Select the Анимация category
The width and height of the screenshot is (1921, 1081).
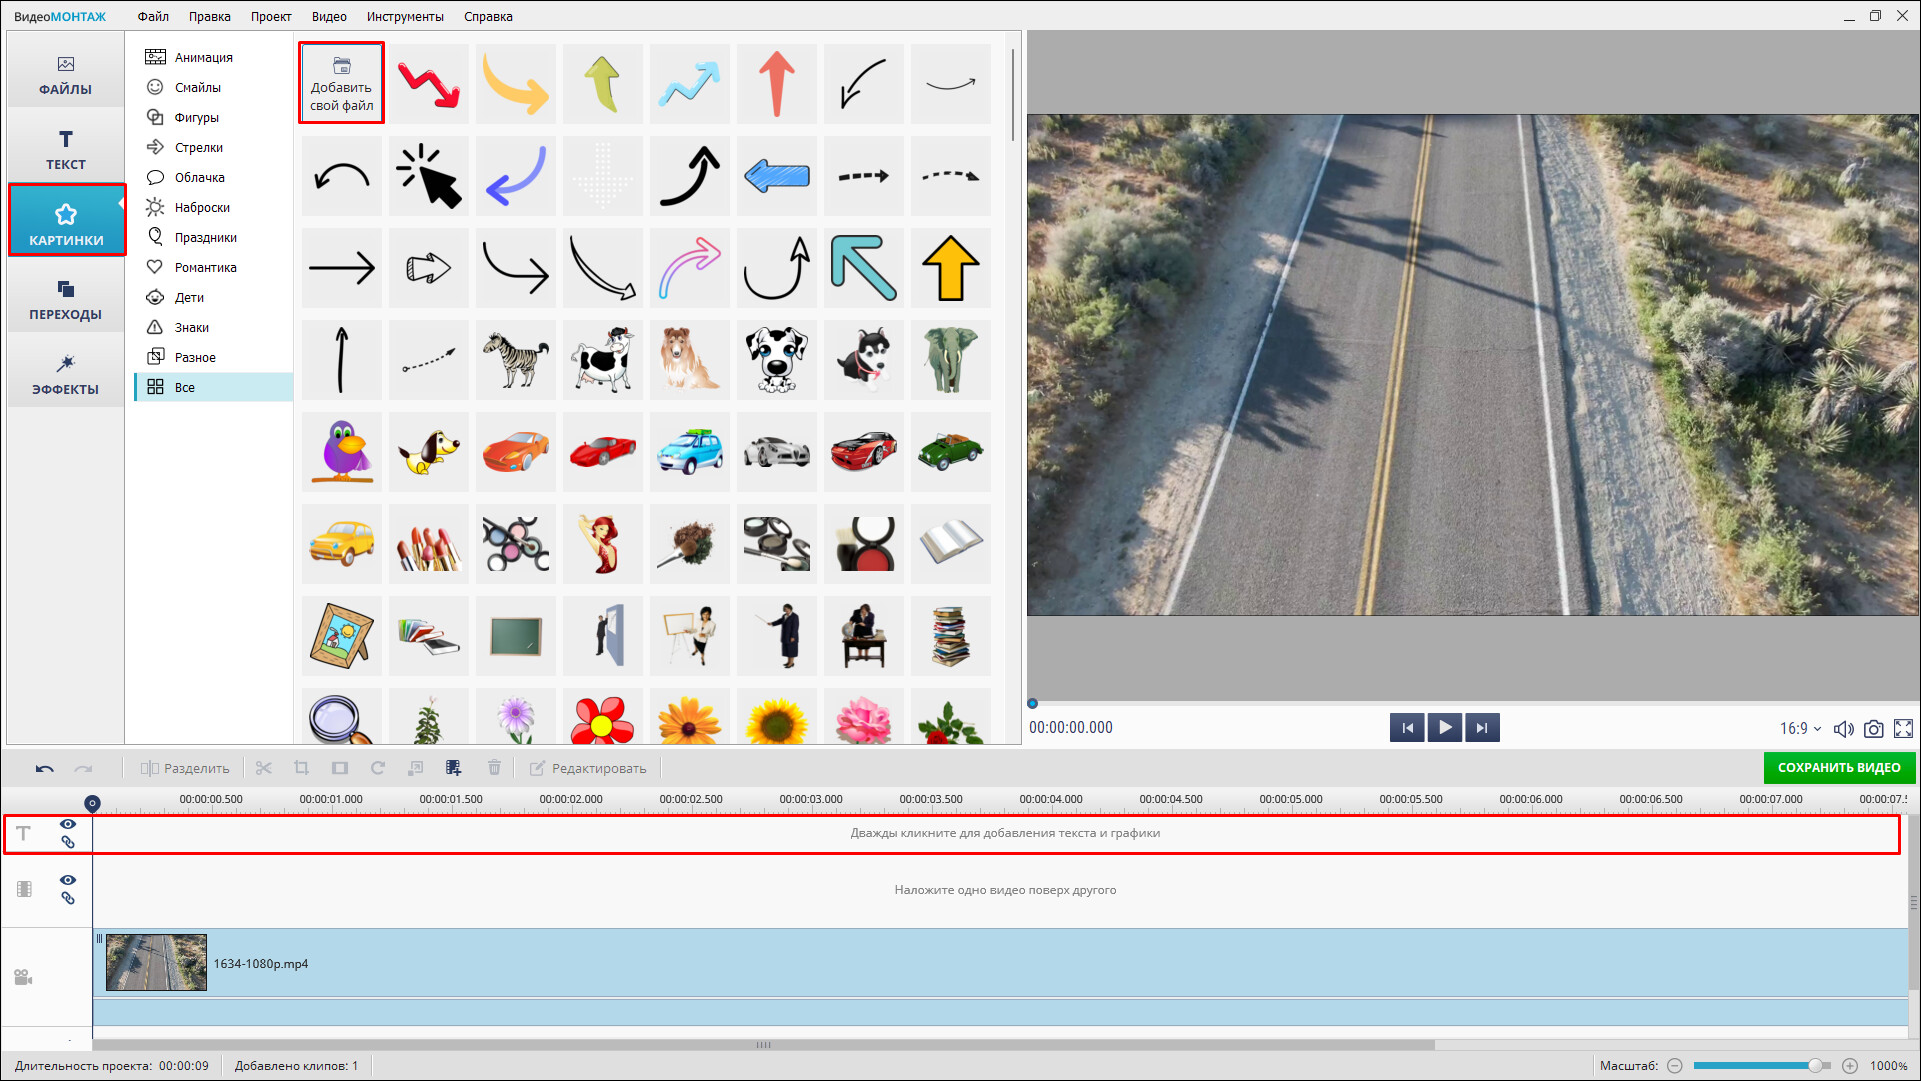pyautogui.click(x=213, y=57)
